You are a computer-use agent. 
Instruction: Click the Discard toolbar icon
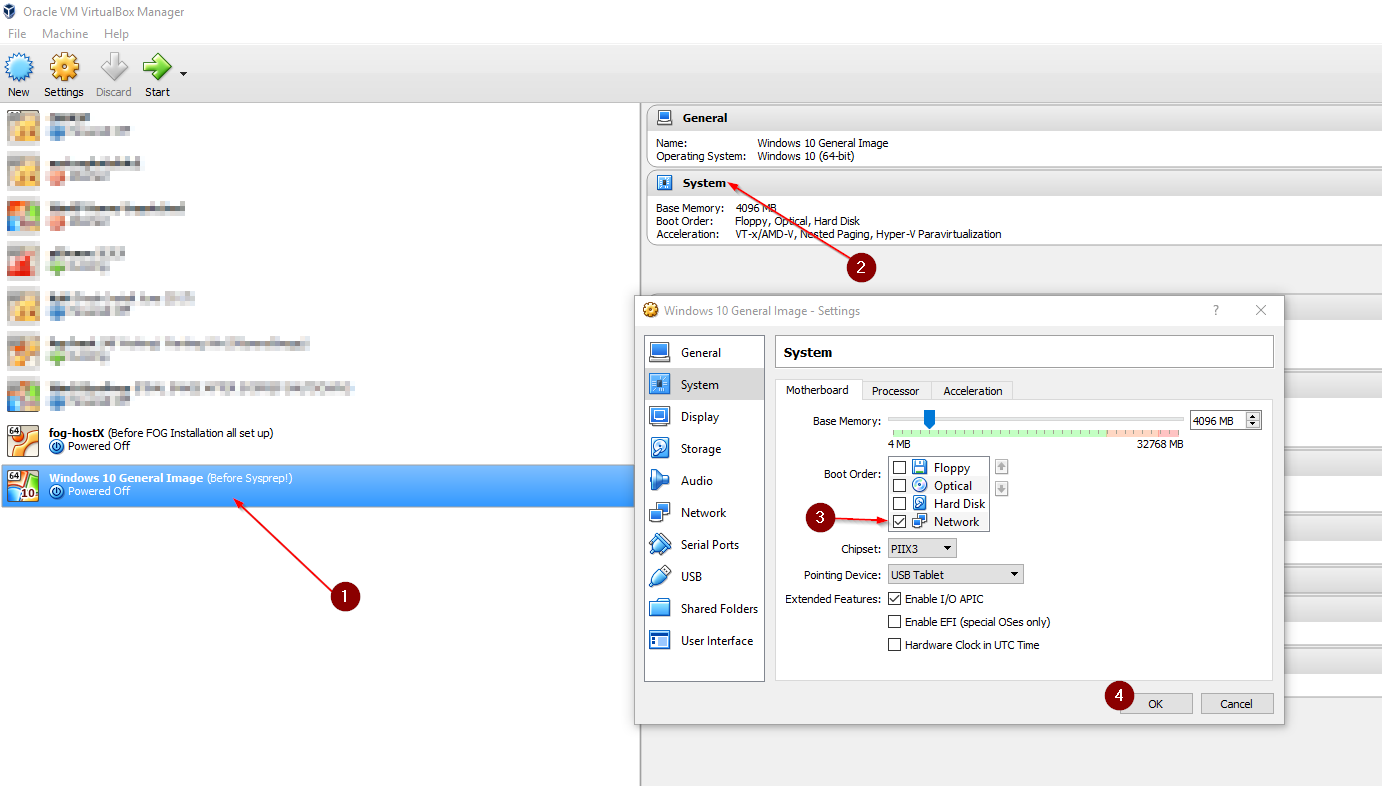pyautogui.click(x=114, y=68)
